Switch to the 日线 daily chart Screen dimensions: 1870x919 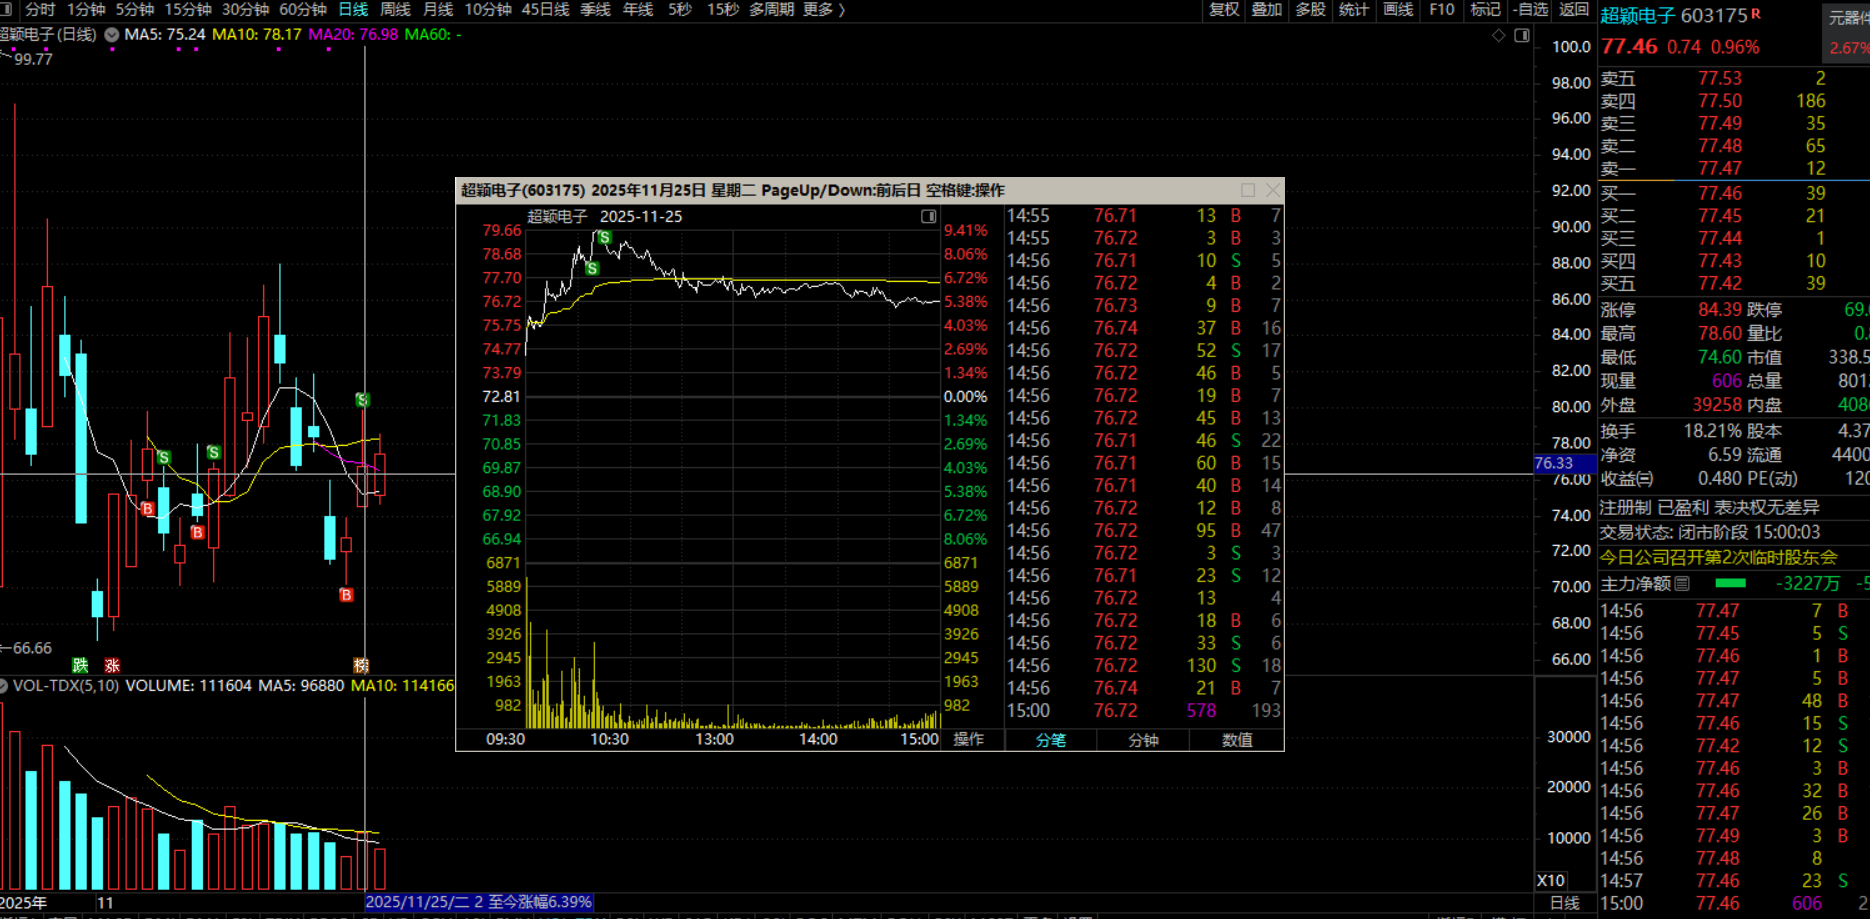353,9
